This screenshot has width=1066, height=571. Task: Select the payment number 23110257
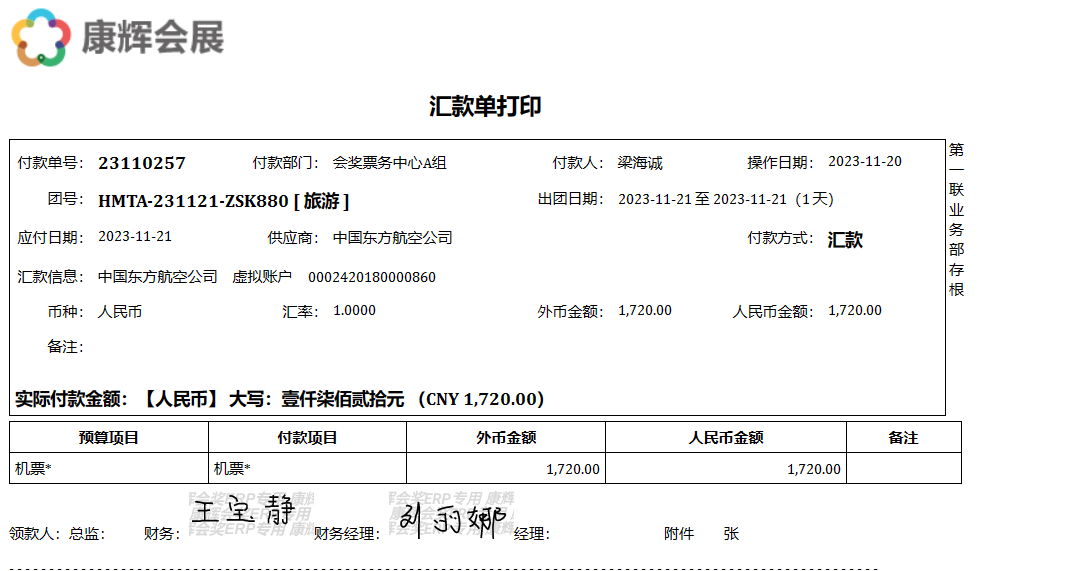[x=142, y=163]
